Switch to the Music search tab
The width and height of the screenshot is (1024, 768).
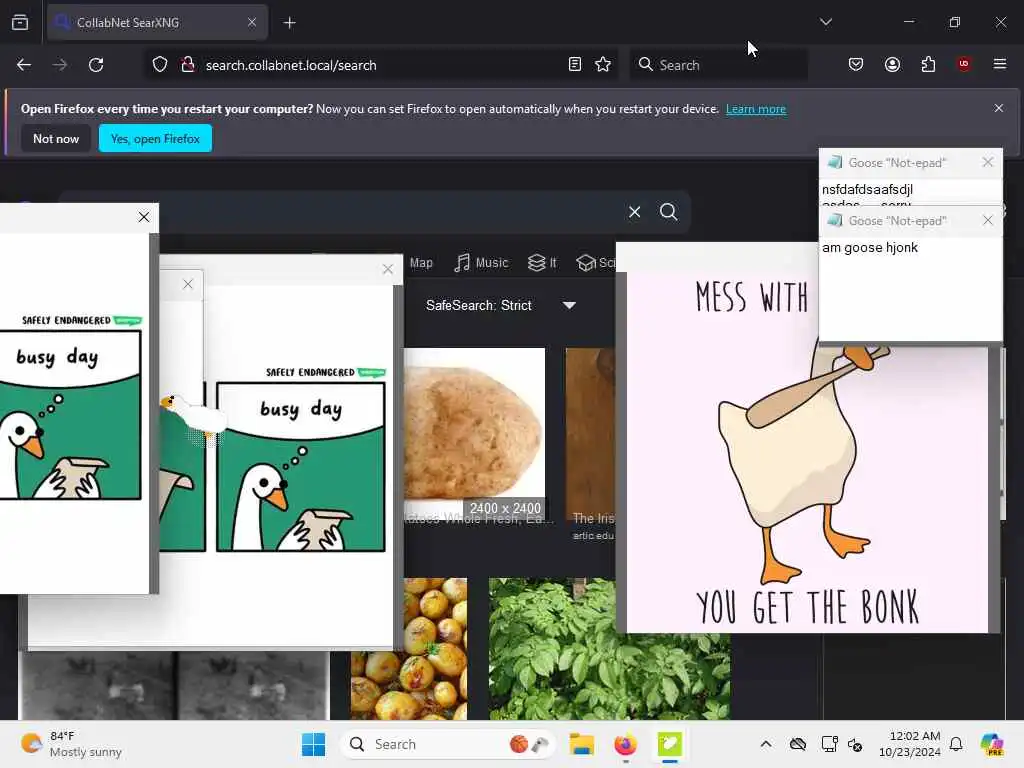481,263
